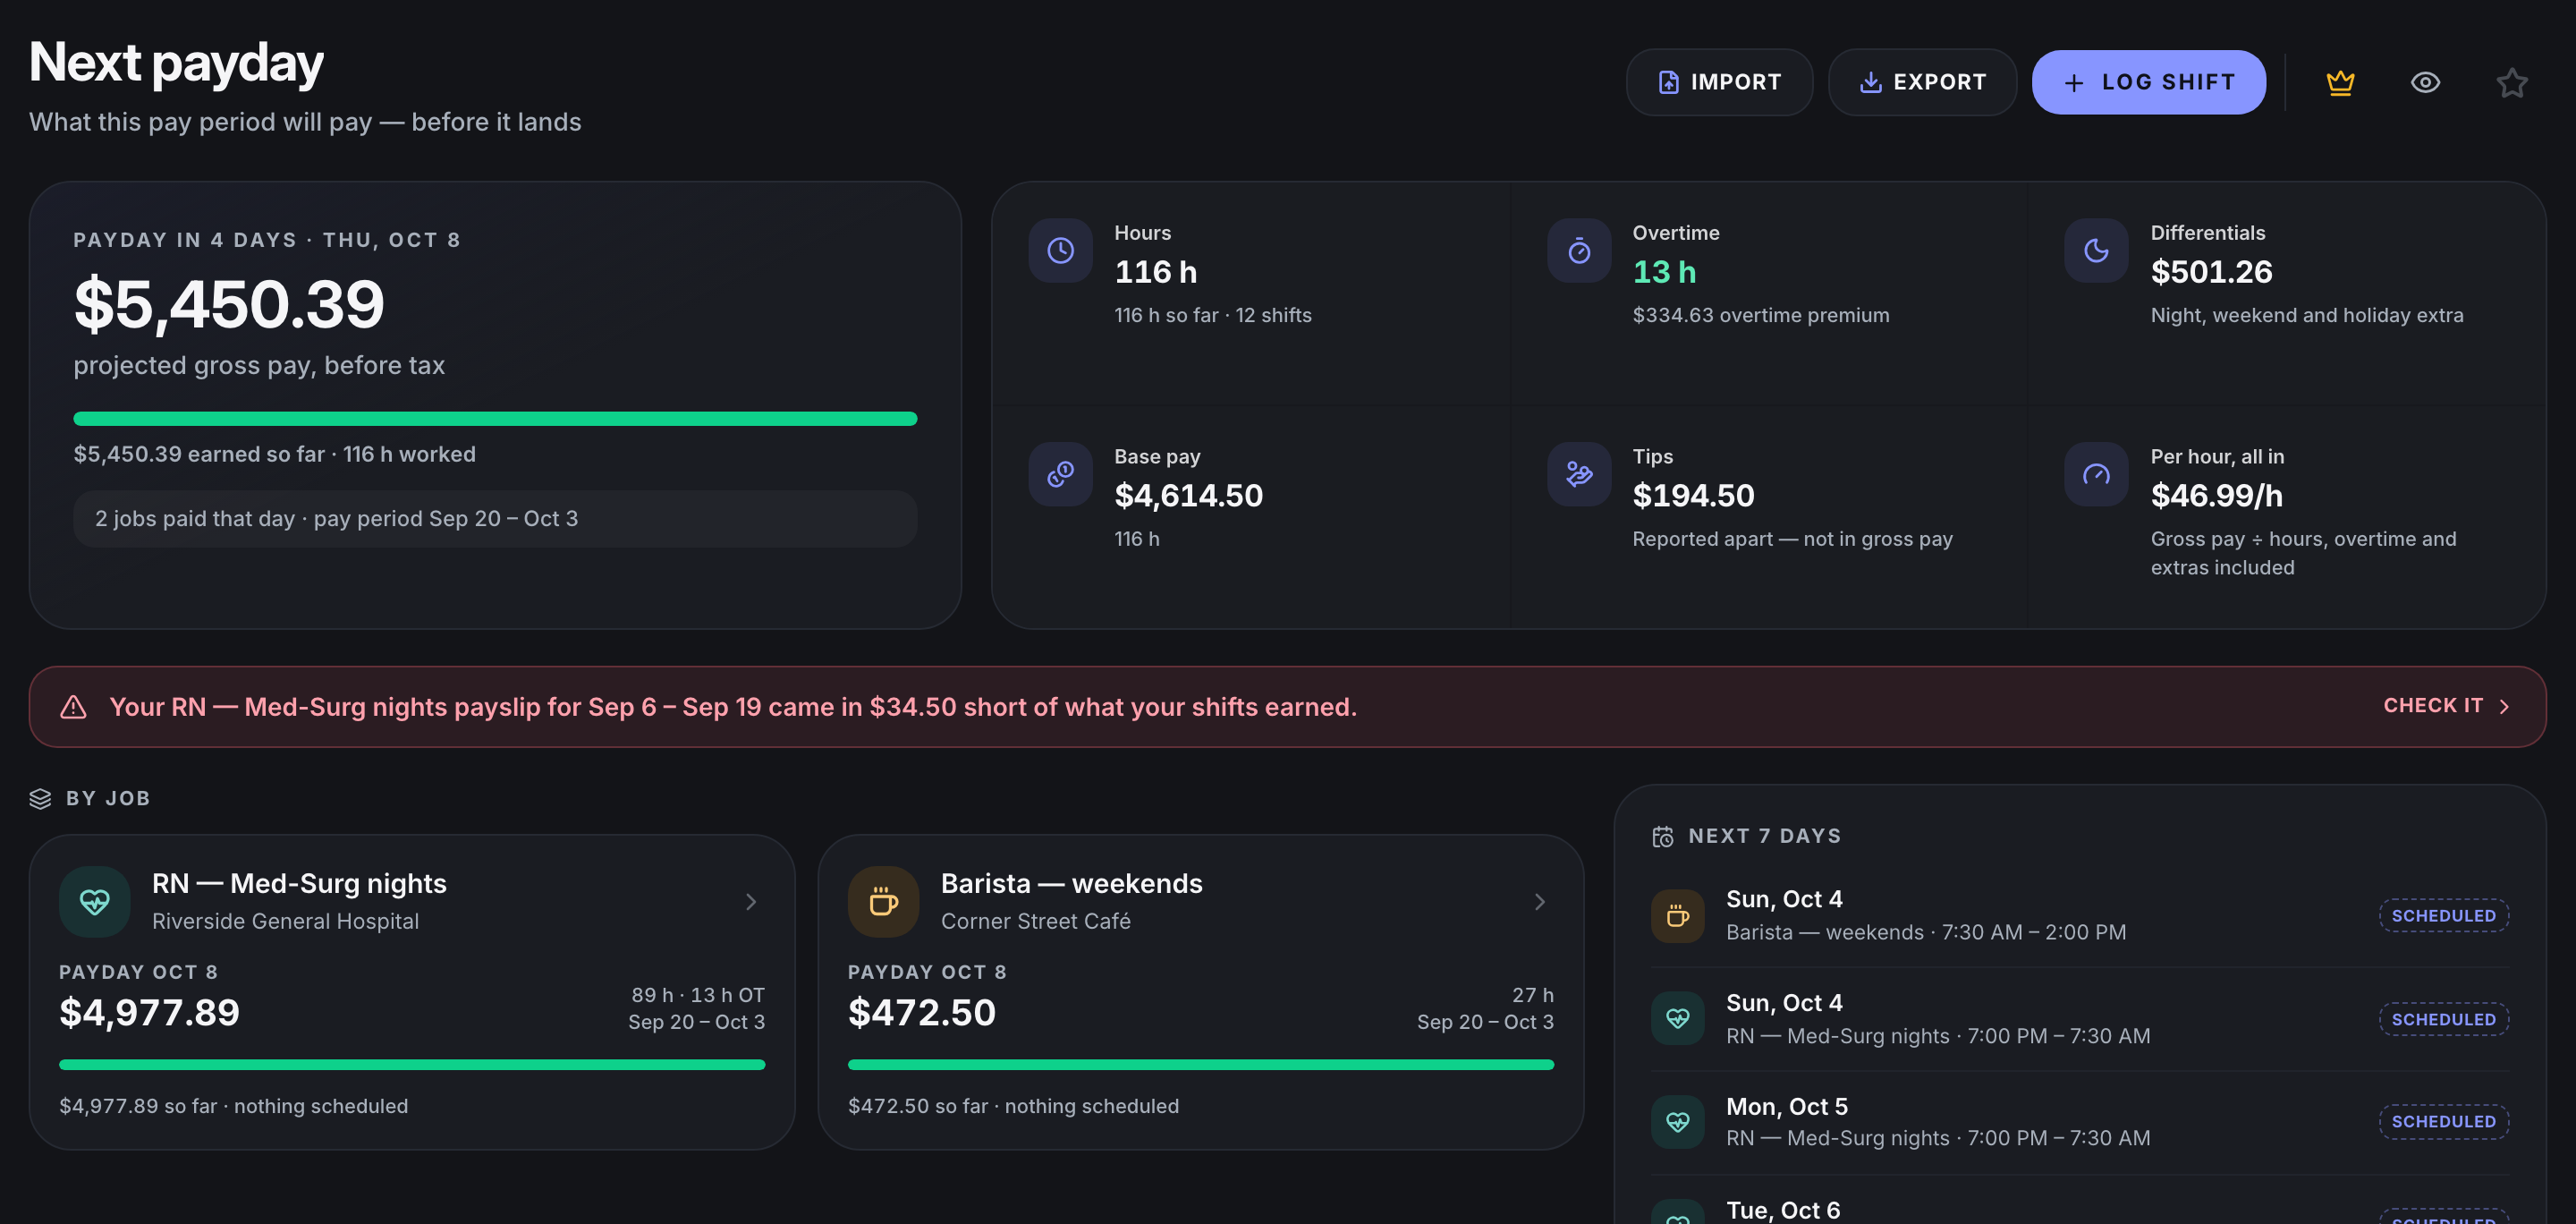Click the Barista job $472.50 progress bar

coord(1200,1065)
